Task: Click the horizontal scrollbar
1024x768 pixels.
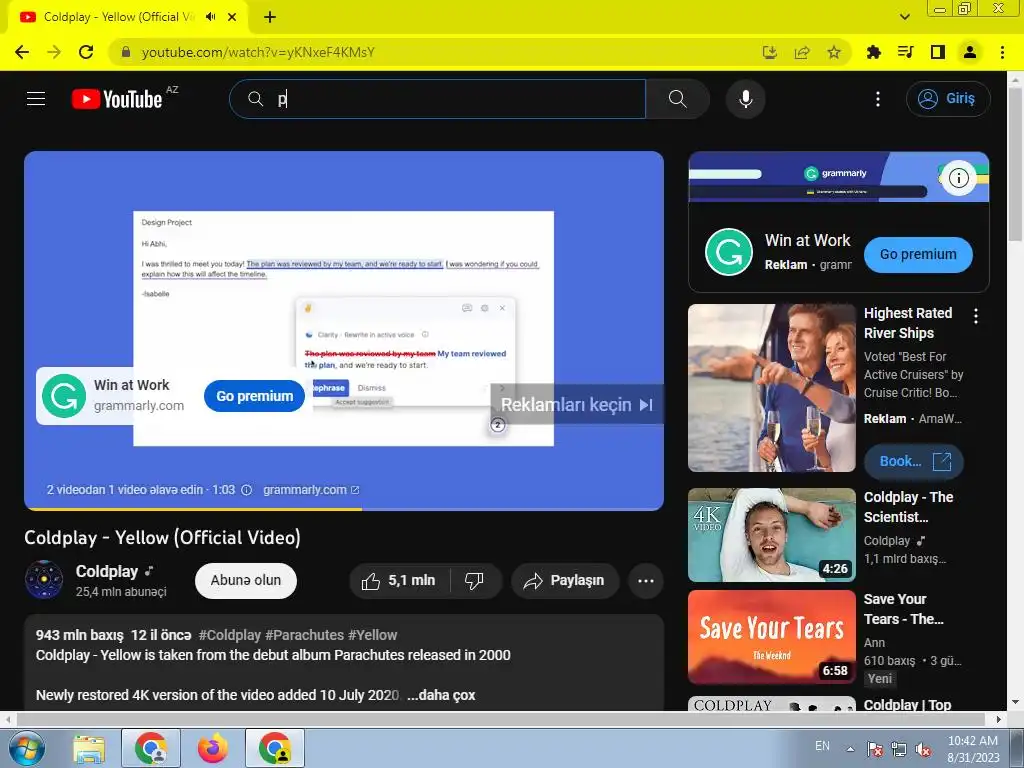Action: point(503,719)
